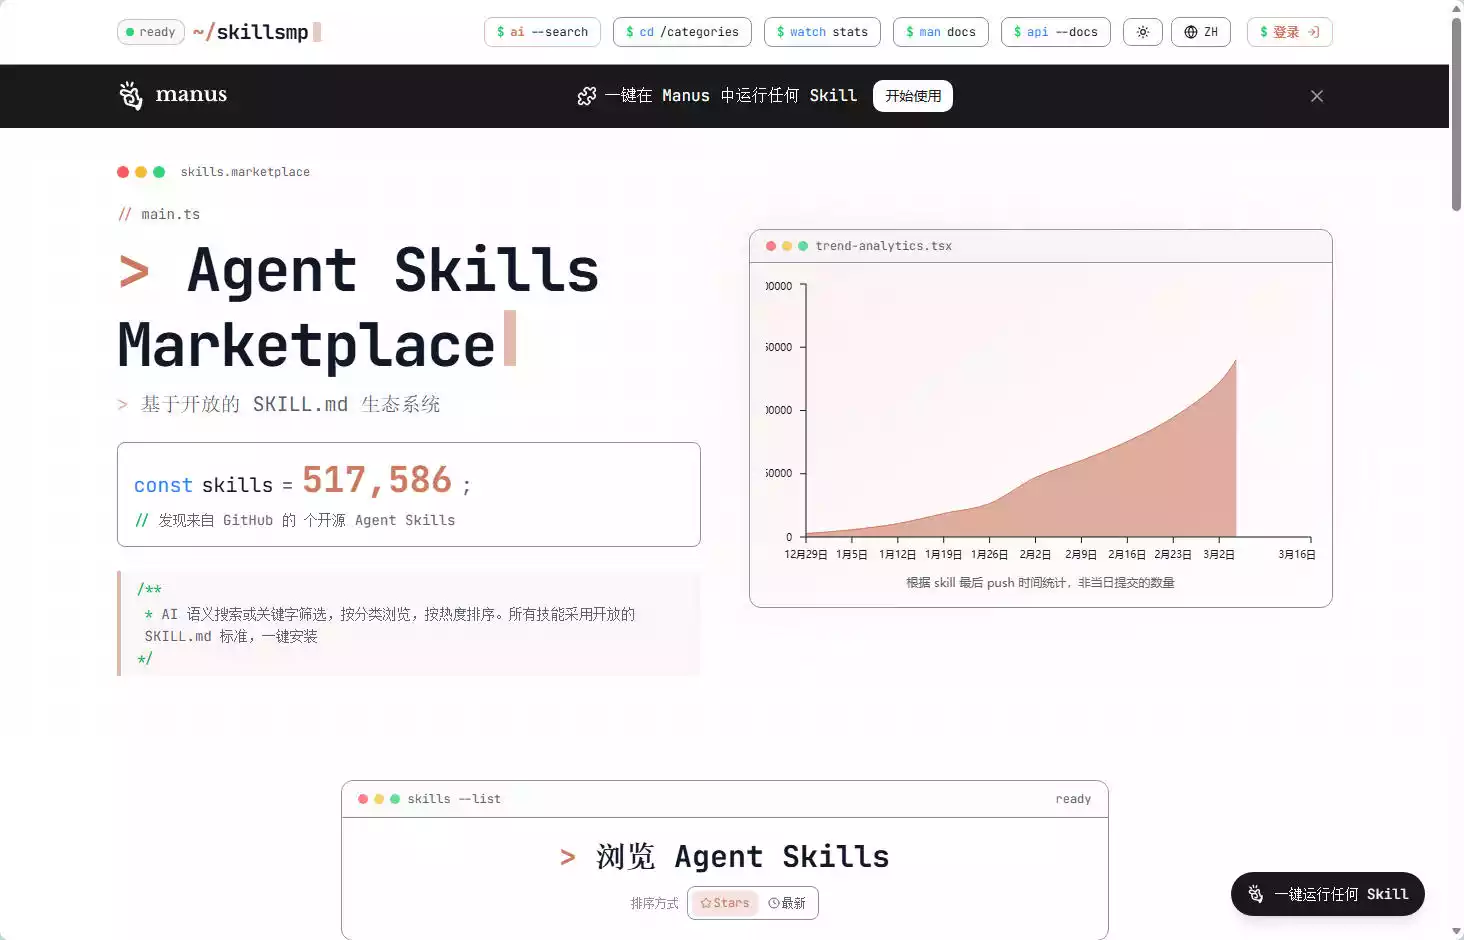Click the 1月12日 axis label
1464x940 pixels.
pos(897,554)
